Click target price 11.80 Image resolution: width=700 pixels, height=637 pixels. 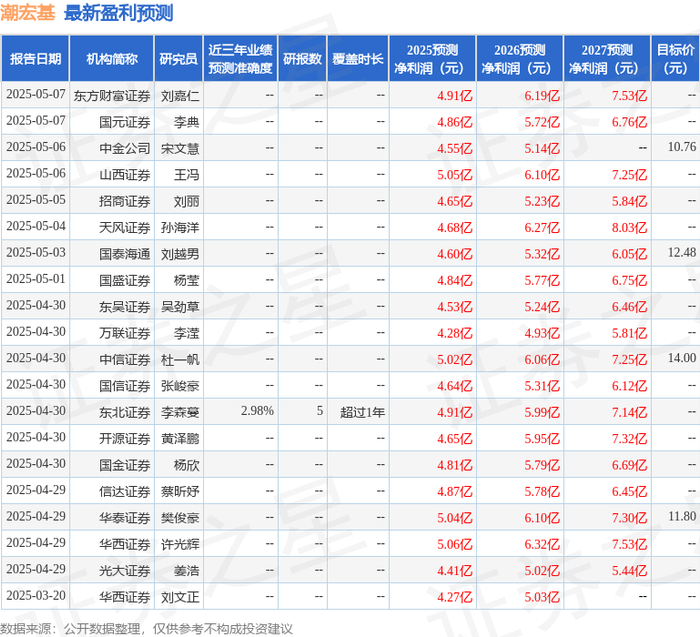pos(682,516)
